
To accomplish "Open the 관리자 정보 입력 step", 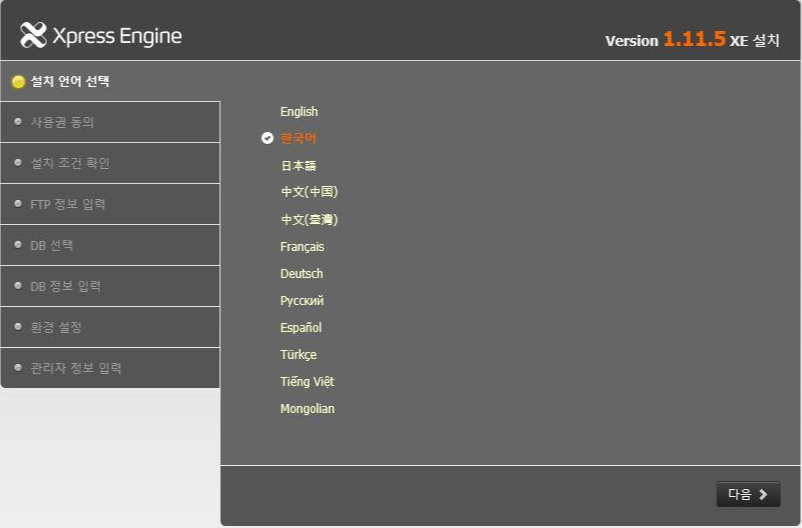I will [x=110, y=368].
